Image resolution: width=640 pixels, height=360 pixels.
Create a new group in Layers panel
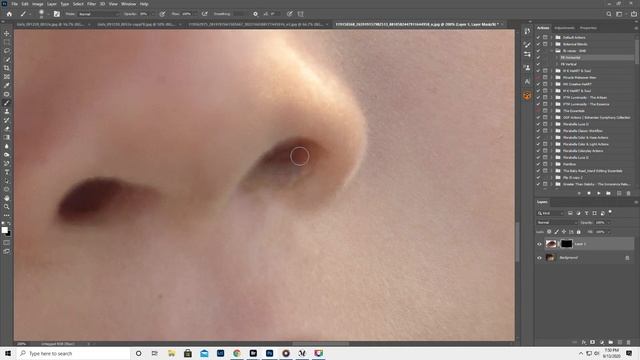pos(611,342)
